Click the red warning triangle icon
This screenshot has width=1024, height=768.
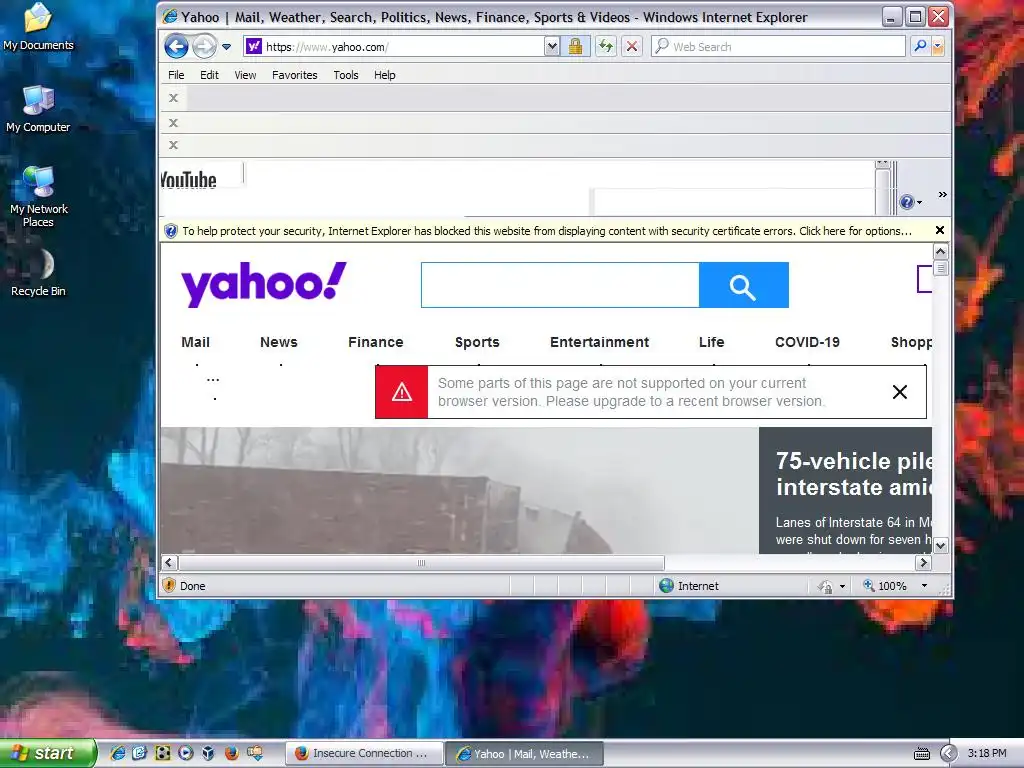coord(402,392)
